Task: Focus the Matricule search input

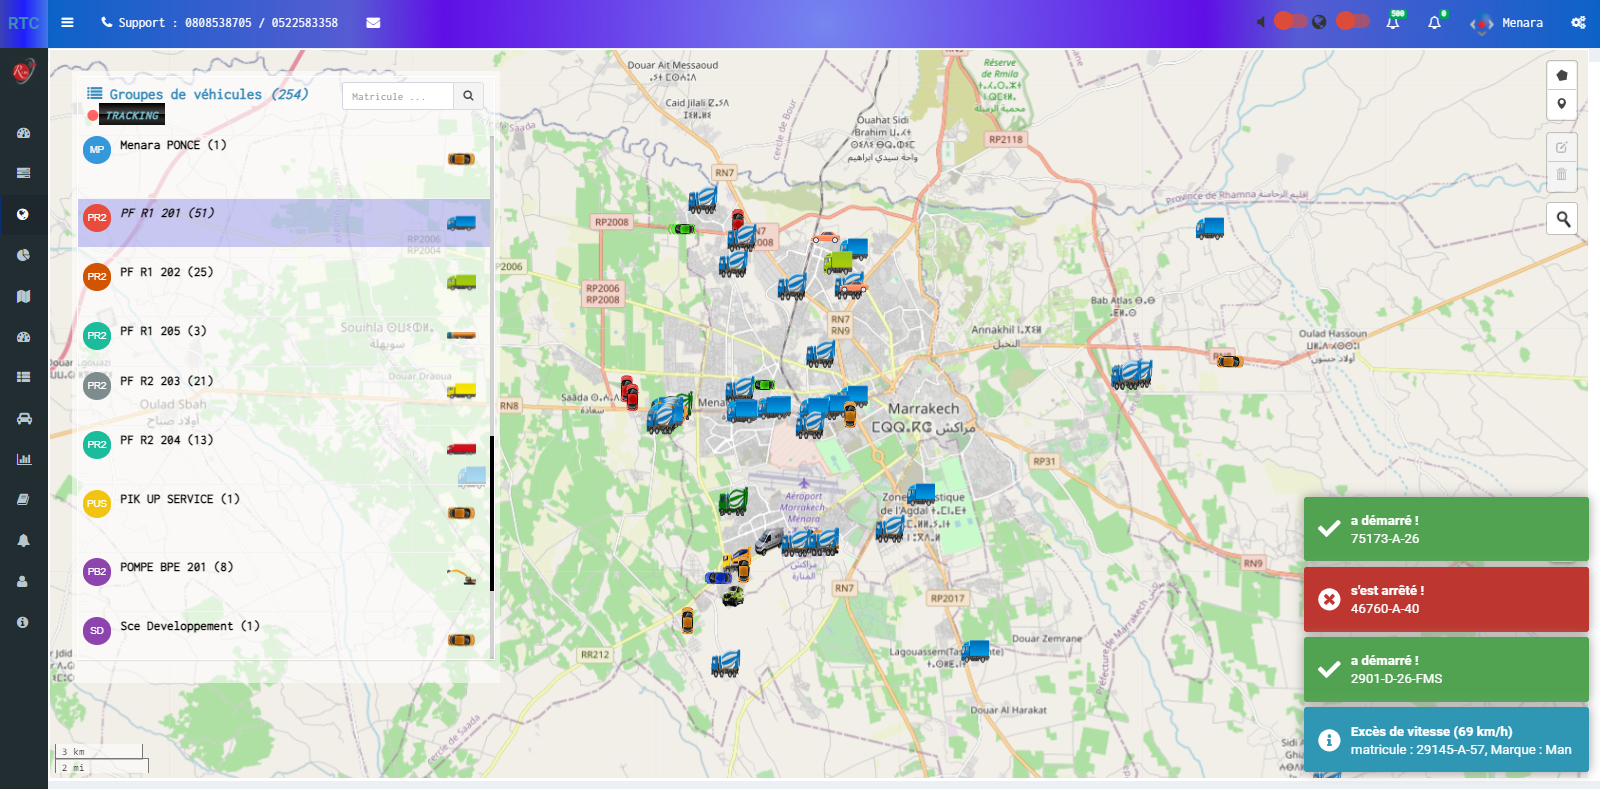Action: [398, 96]
